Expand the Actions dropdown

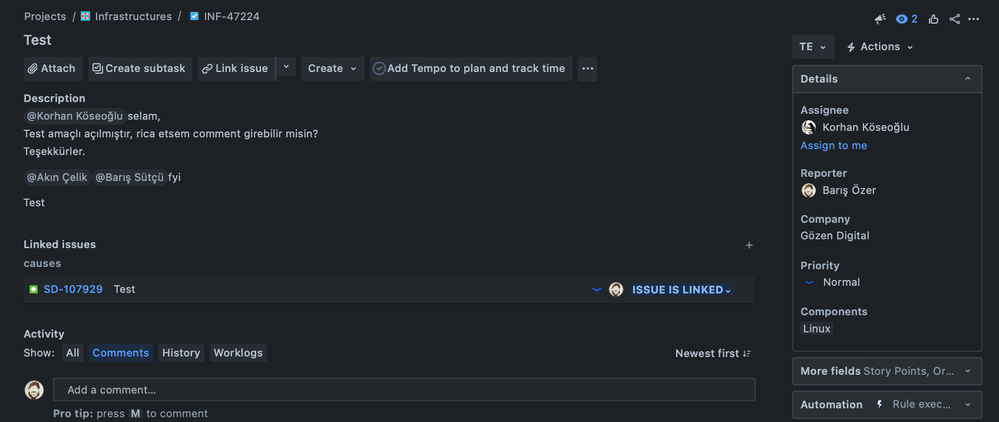(880, 47)
